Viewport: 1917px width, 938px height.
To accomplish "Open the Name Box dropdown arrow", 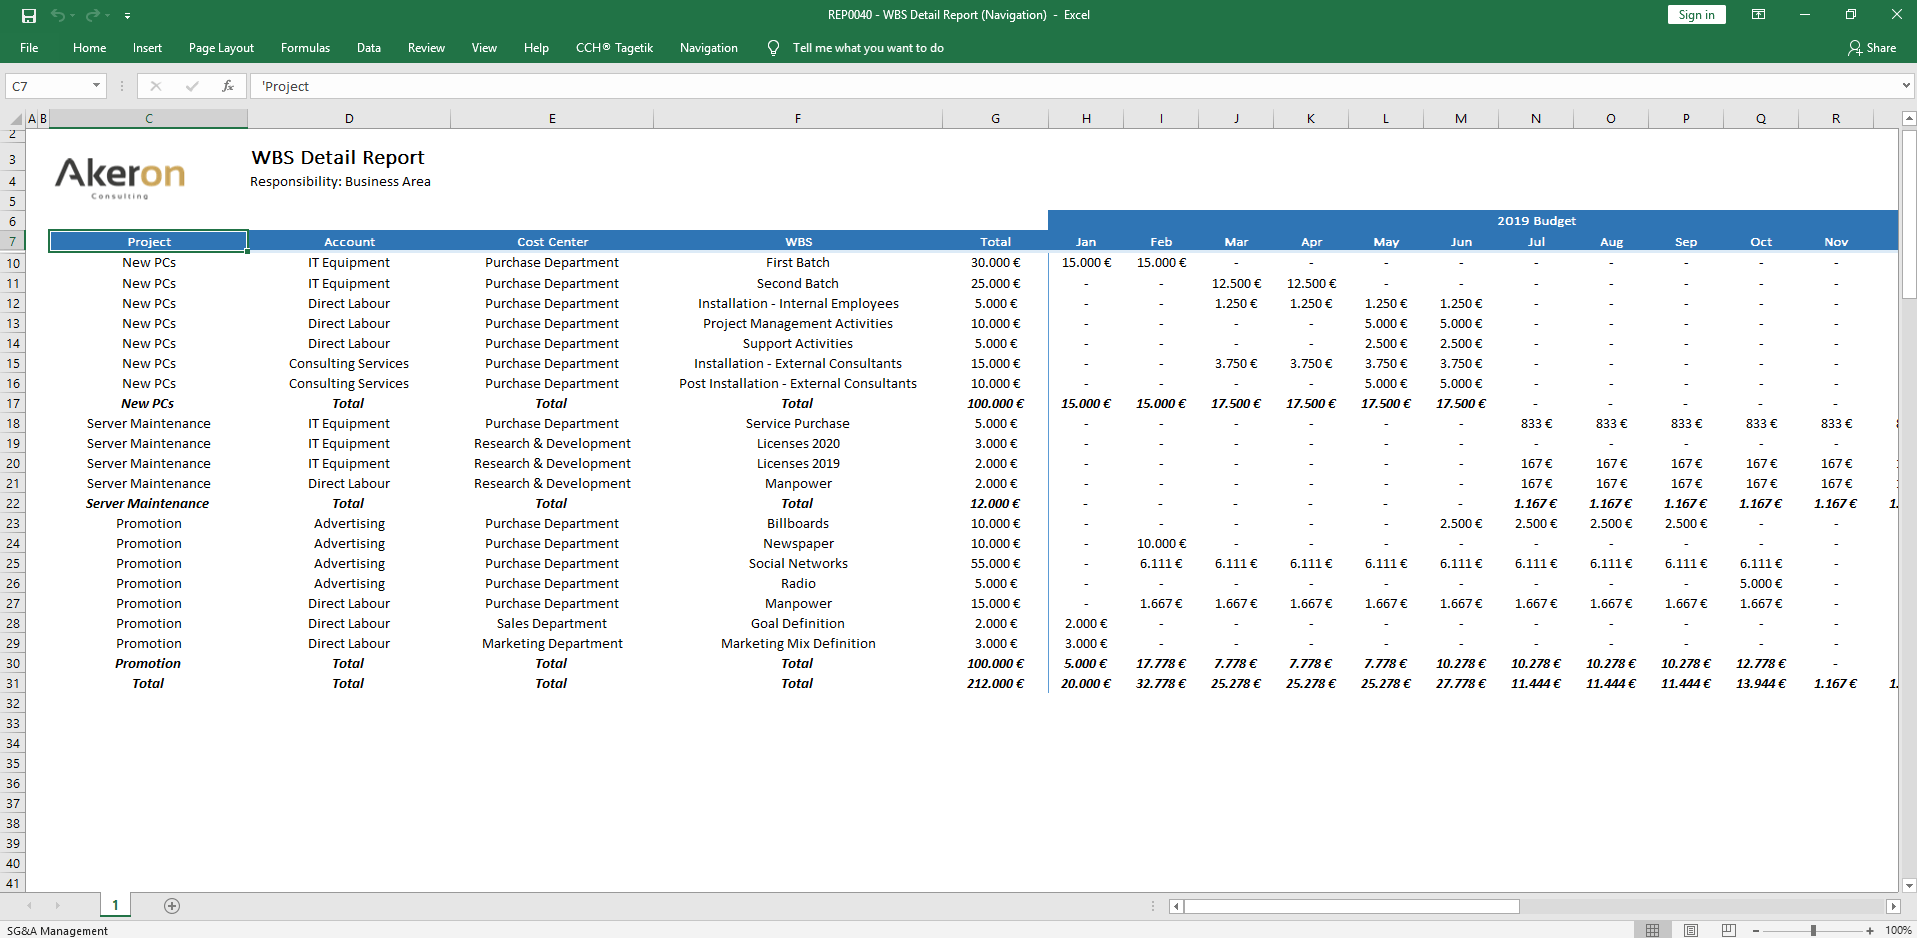I will coord(96,86).
